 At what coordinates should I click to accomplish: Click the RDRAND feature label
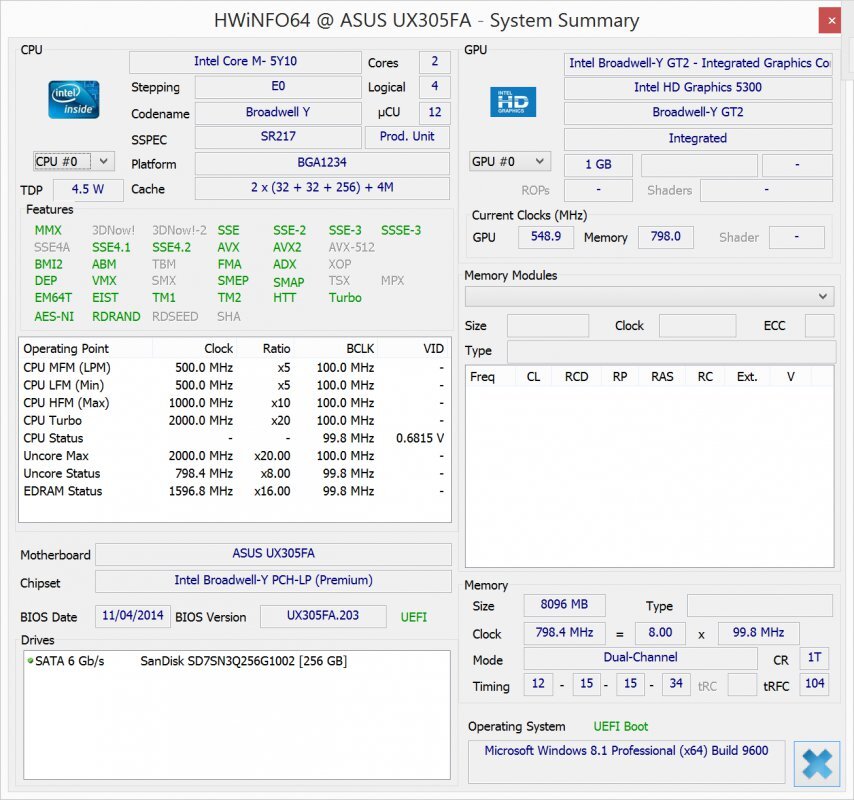[x=116, y=317]
